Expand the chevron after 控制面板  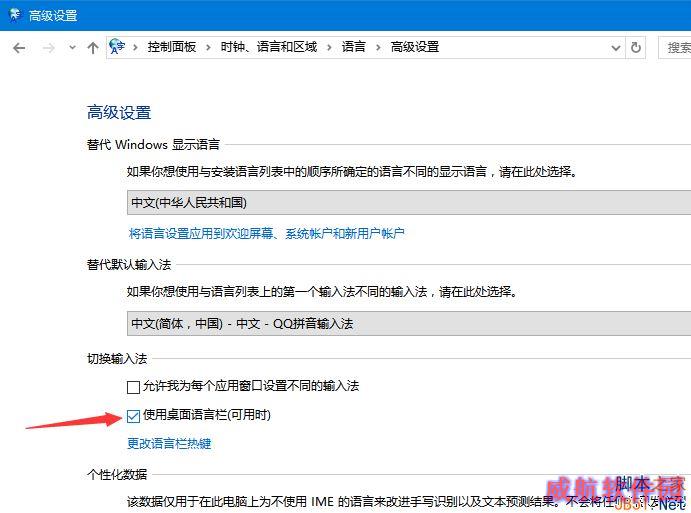click(x=208, y=47)
